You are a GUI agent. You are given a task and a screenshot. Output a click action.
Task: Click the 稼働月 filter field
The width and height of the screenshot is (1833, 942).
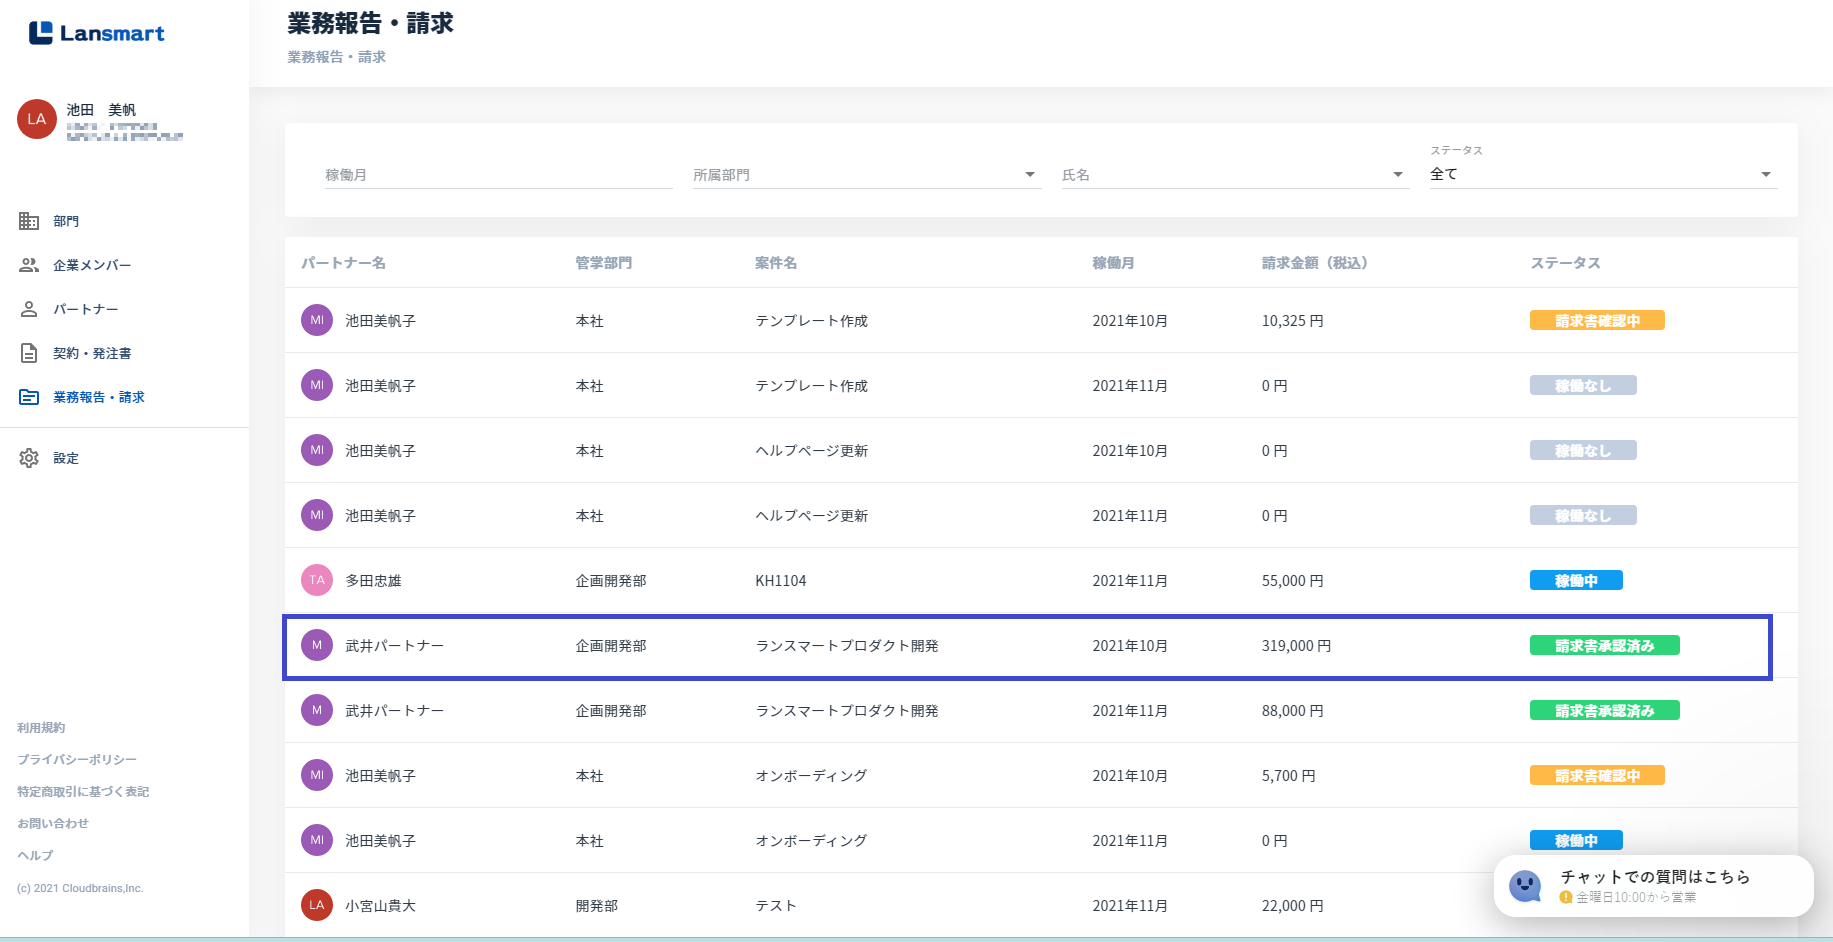497,175
